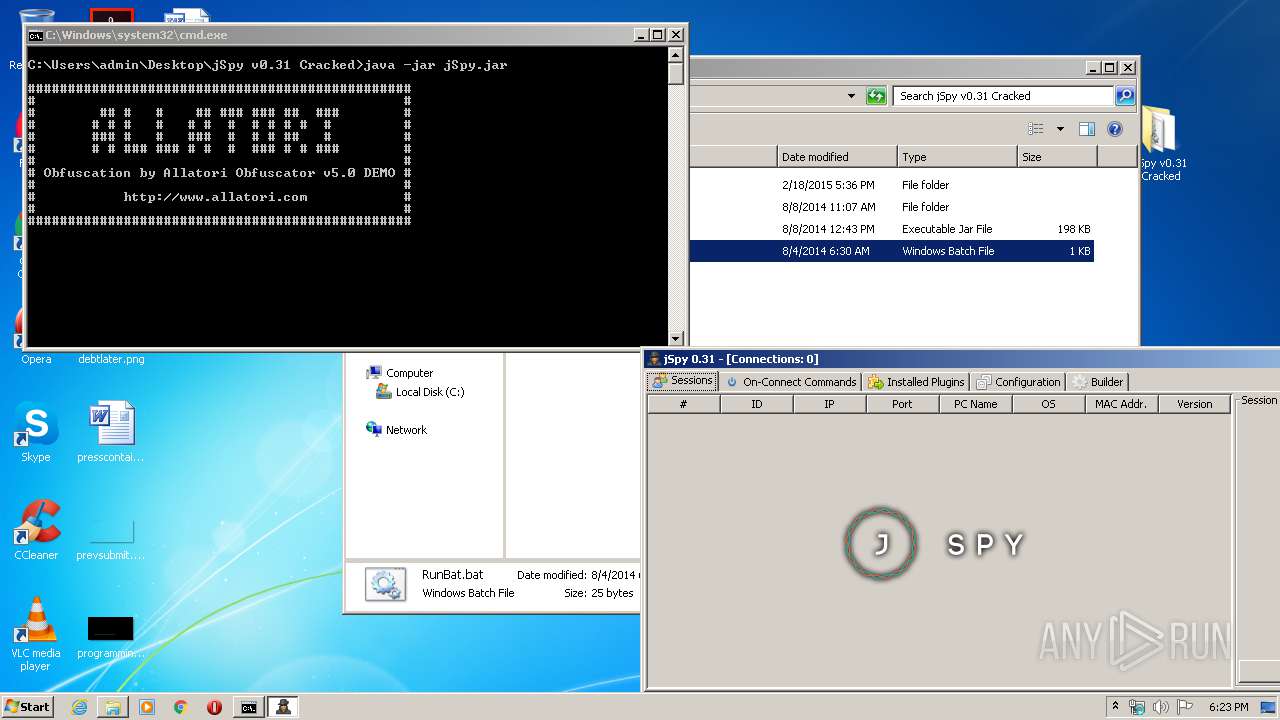Select the Windows Batch File row
The height and width of the screenshot is (720, 1280).
point(891,251)
